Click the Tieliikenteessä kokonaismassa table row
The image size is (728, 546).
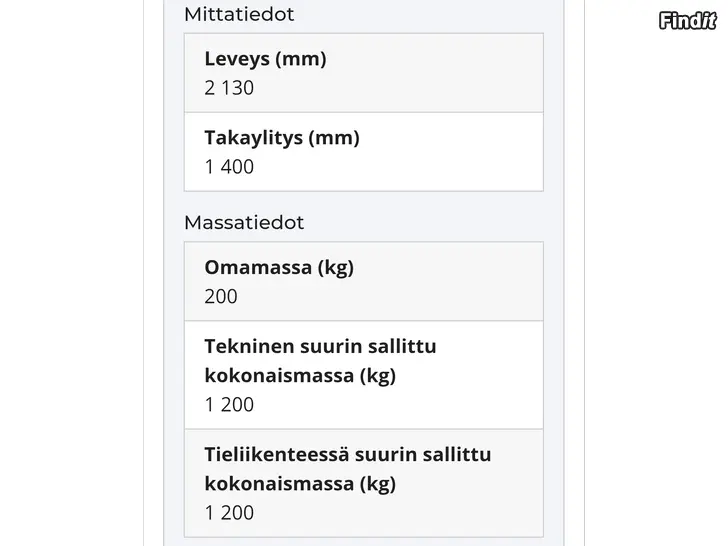364,483
